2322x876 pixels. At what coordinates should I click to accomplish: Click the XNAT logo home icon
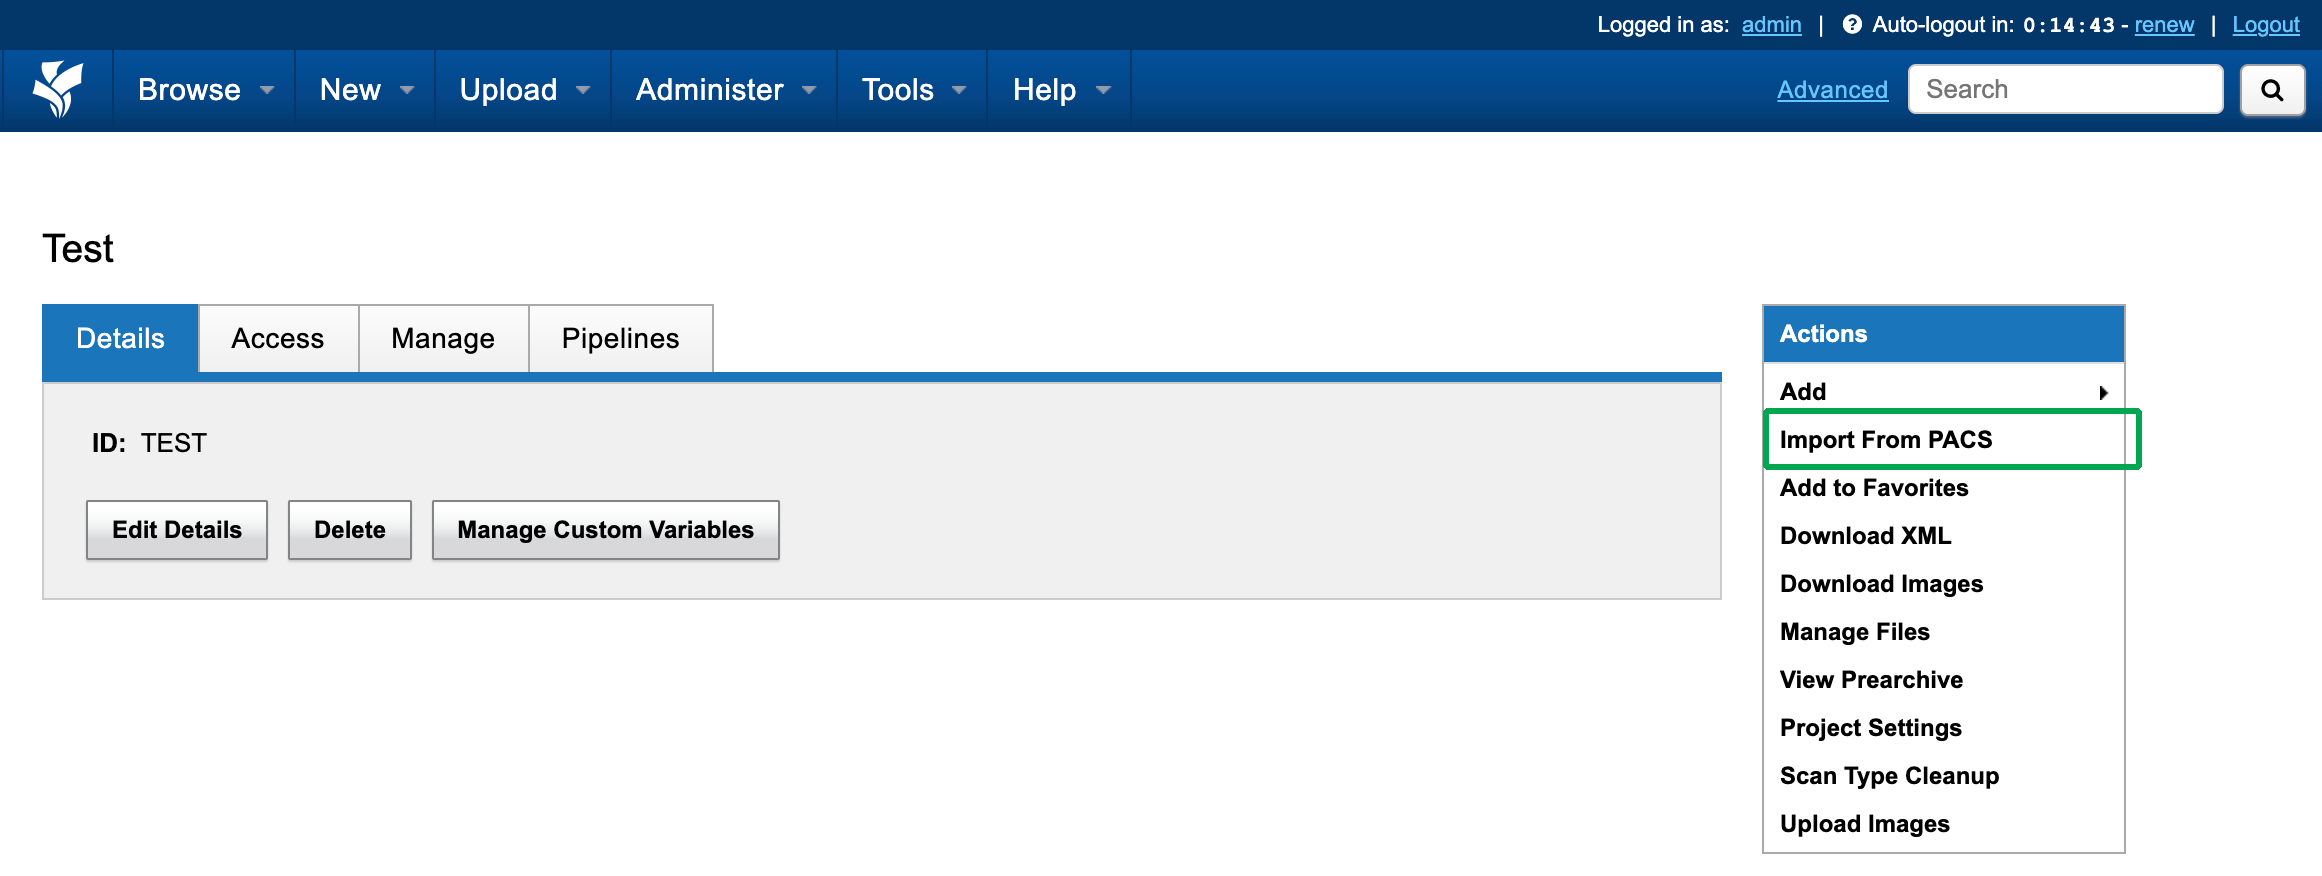[58, 90]
